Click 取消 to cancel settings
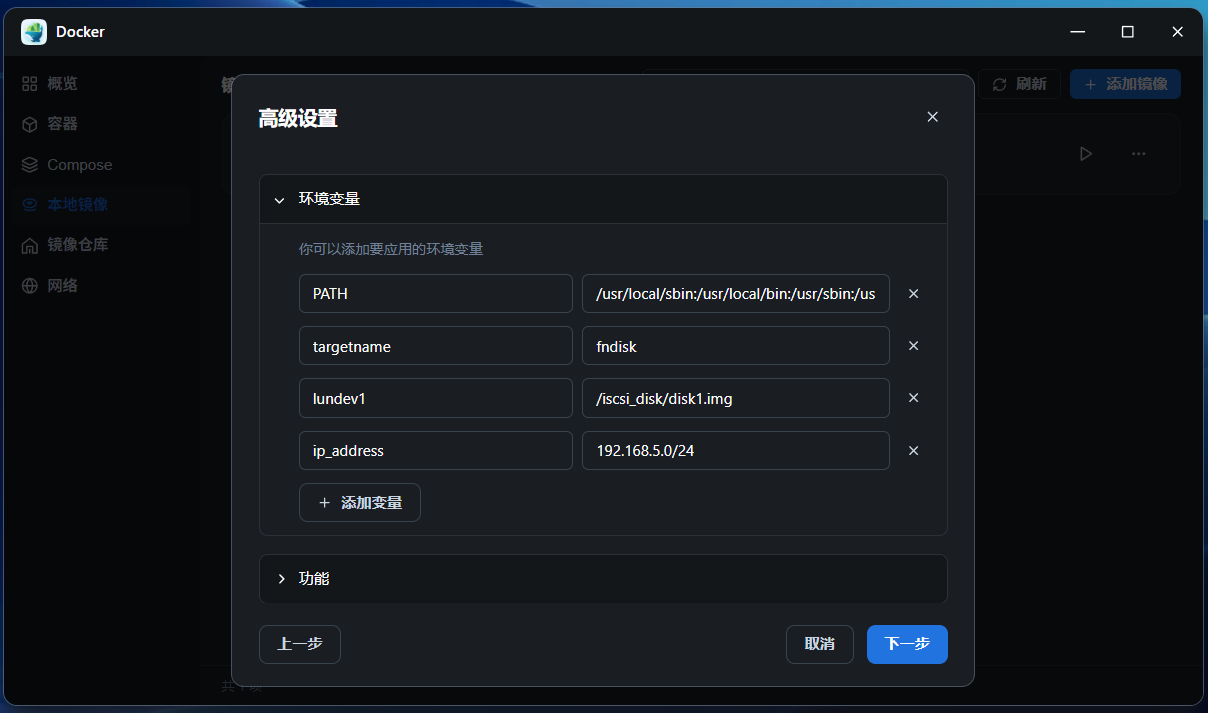 (x=819, y=644)
